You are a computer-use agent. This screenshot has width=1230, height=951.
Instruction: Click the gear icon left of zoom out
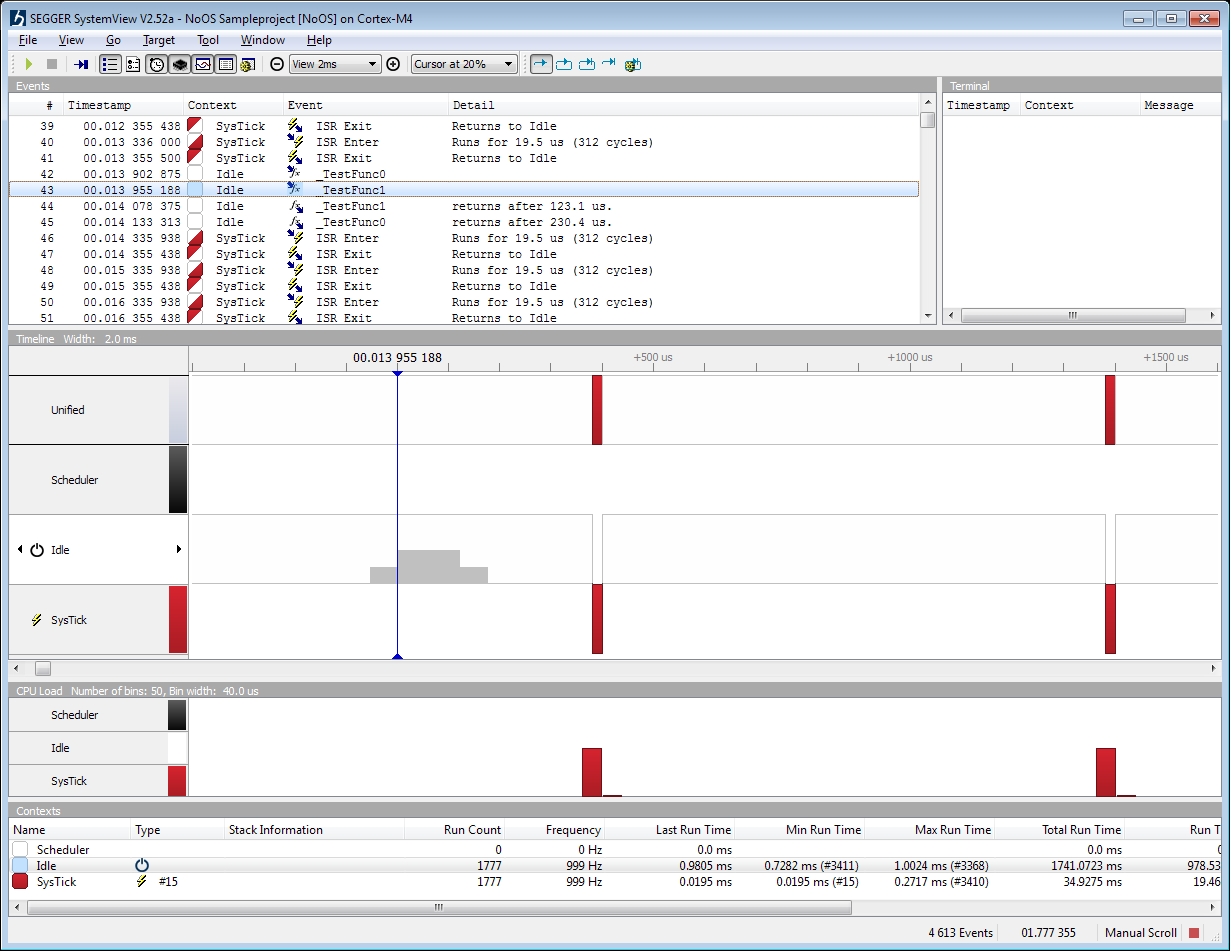tap(247, 64)
